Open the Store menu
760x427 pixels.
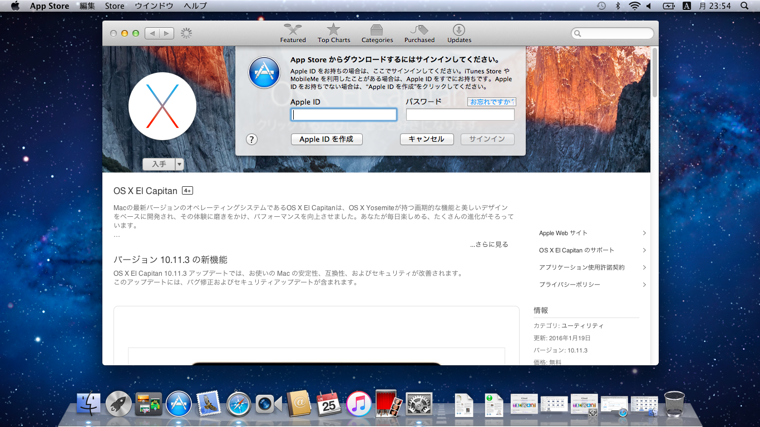[114, 6]
